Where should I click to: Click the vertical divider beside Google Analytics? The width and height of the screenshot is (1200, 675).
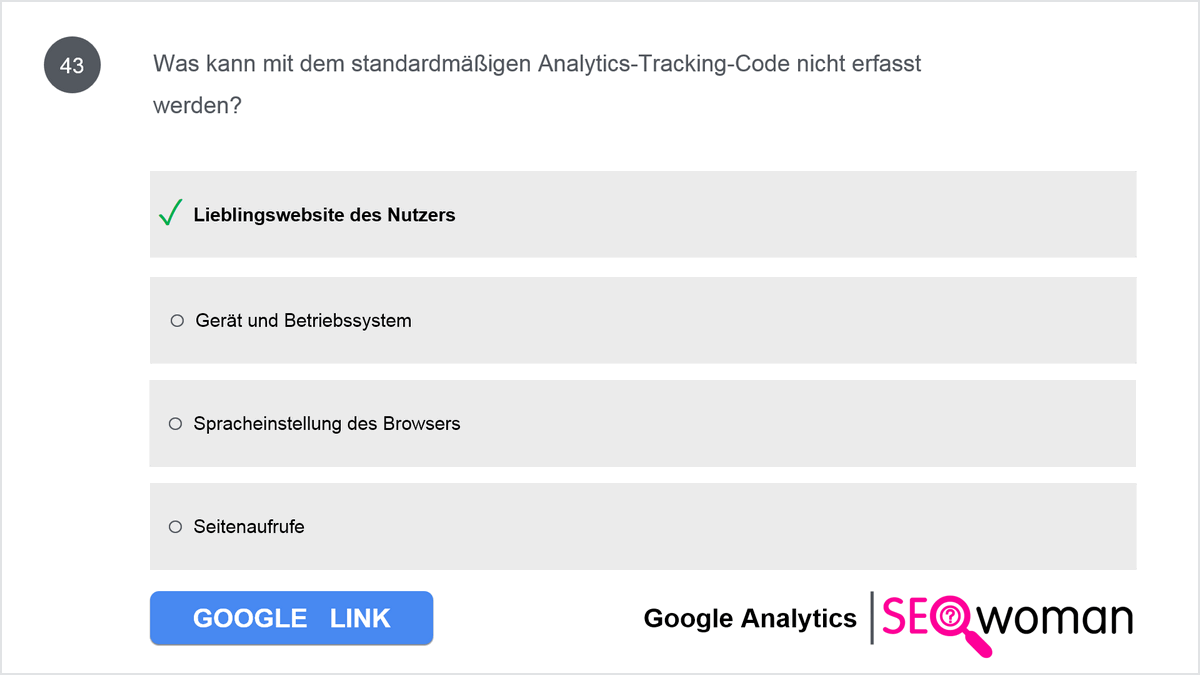click(872, 619)
